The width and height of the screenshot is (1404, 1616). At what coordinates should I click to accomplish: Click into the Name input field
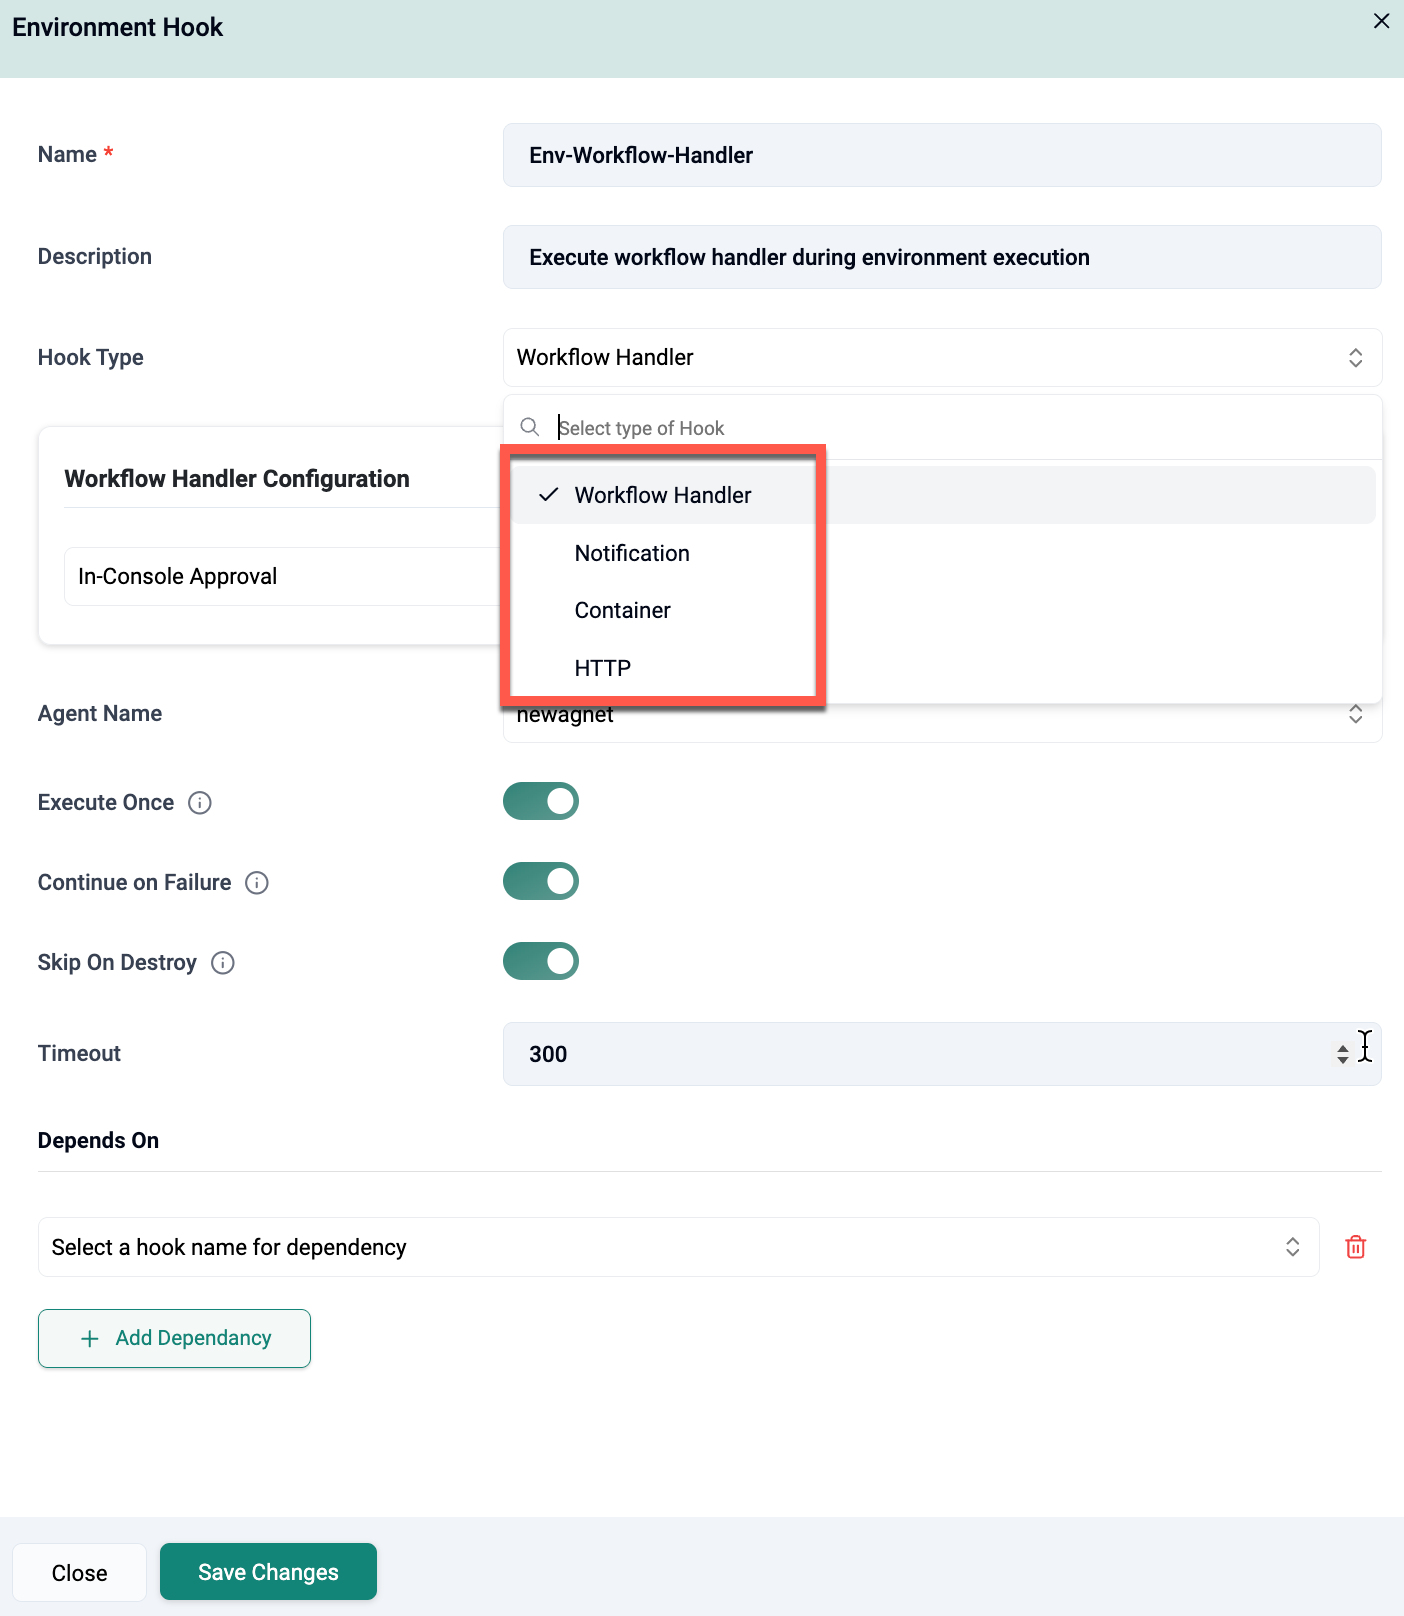pos(941,155)
